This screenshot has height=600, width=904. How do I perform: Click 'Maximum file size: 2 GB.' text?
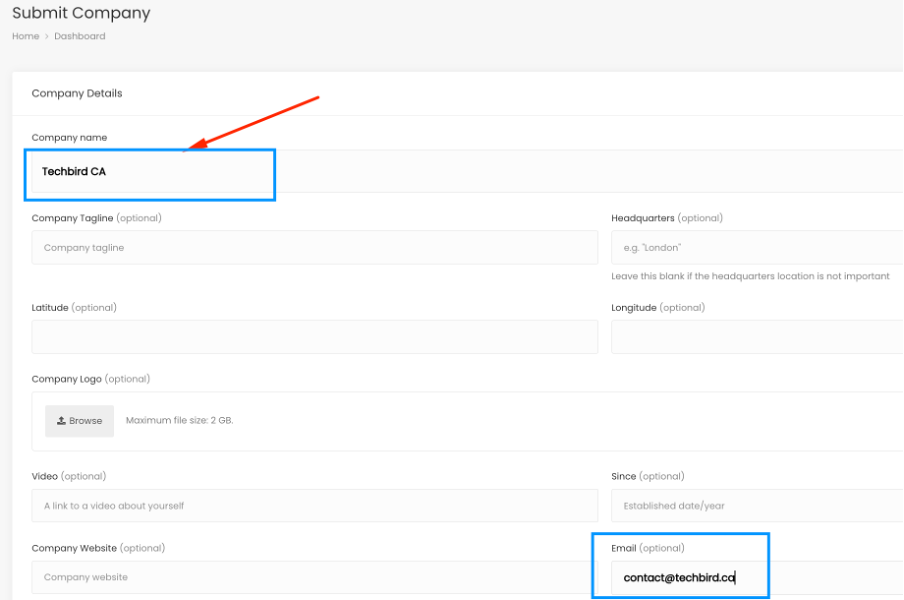click(x=179, y=420)
